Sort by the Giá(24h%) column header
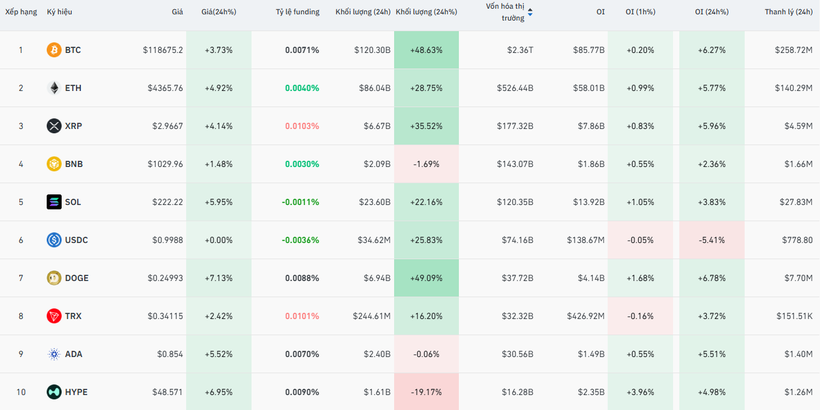The height and width of the screenshot is (410, 820). 218,12
